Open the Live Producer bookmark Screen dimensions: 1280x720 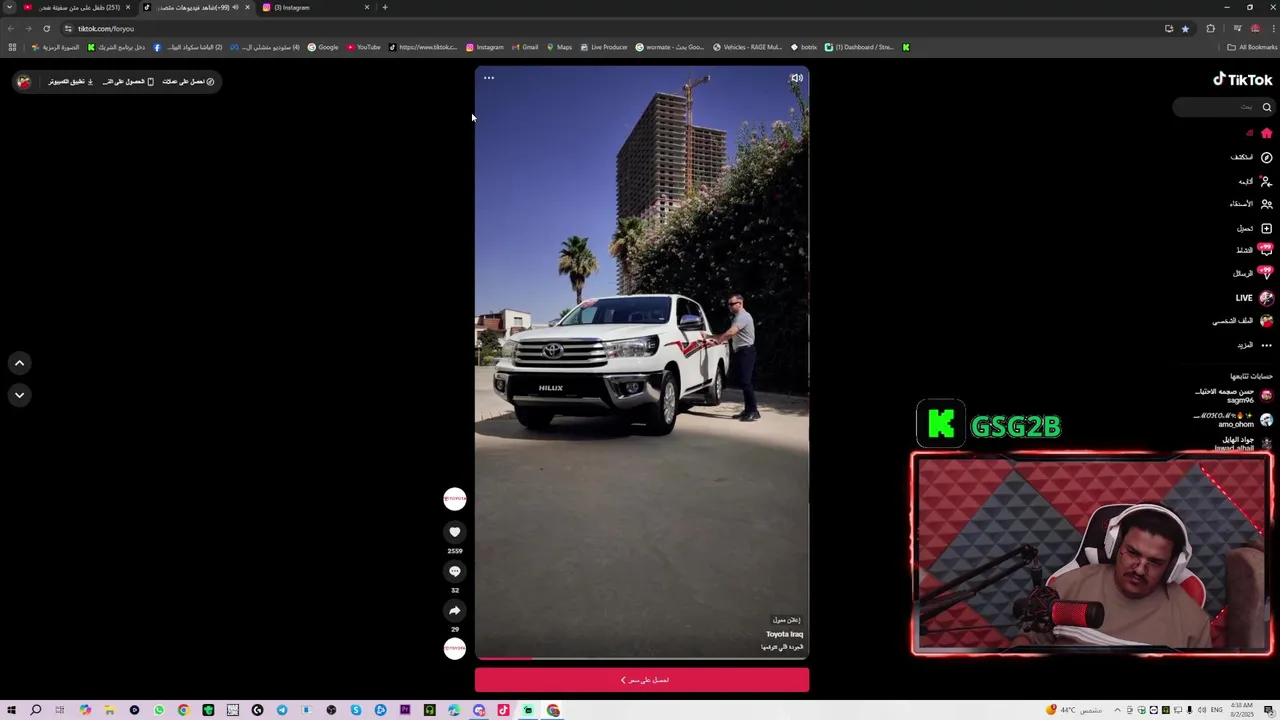point(604,47)
